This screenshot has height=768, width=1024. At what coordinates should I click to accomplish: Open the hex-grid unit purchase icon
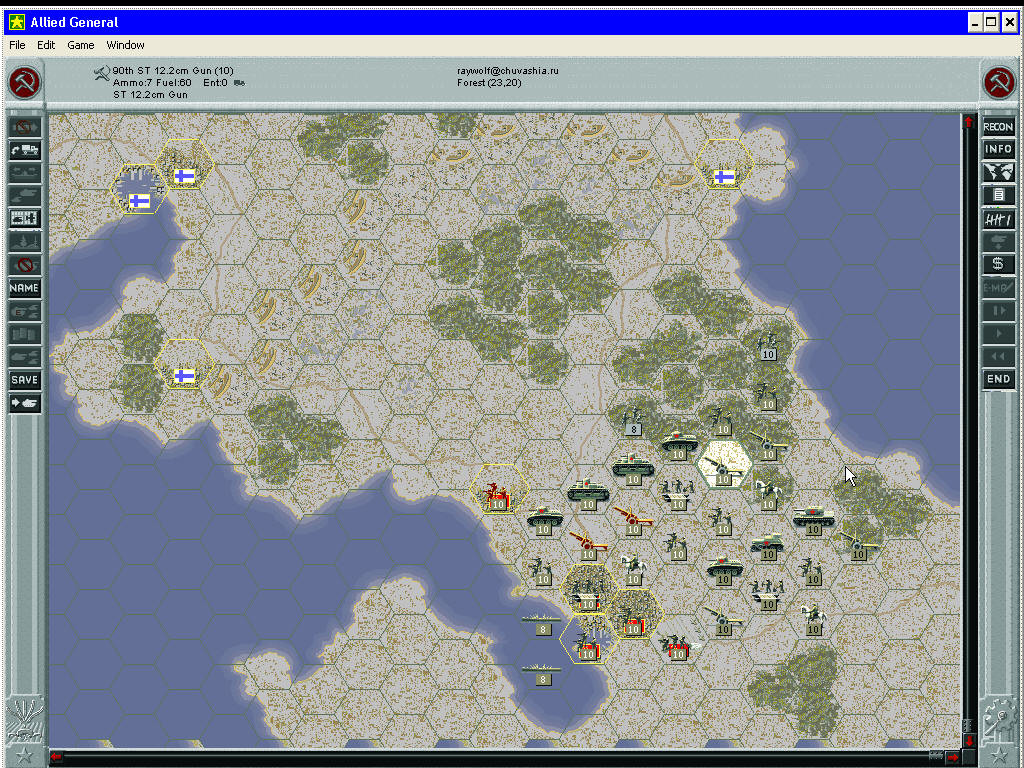[25, 219]
